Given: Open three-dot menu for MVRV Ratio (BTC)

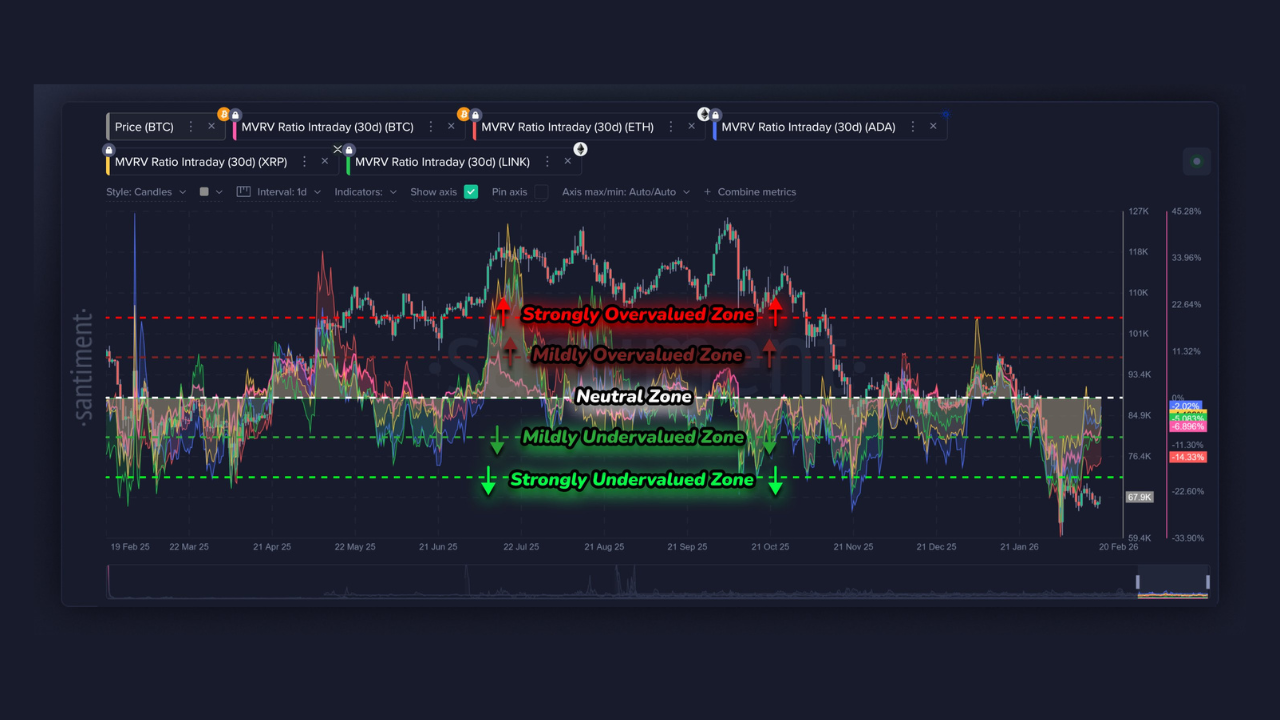Looking at the screenshot, I should [x=431, y=127].
